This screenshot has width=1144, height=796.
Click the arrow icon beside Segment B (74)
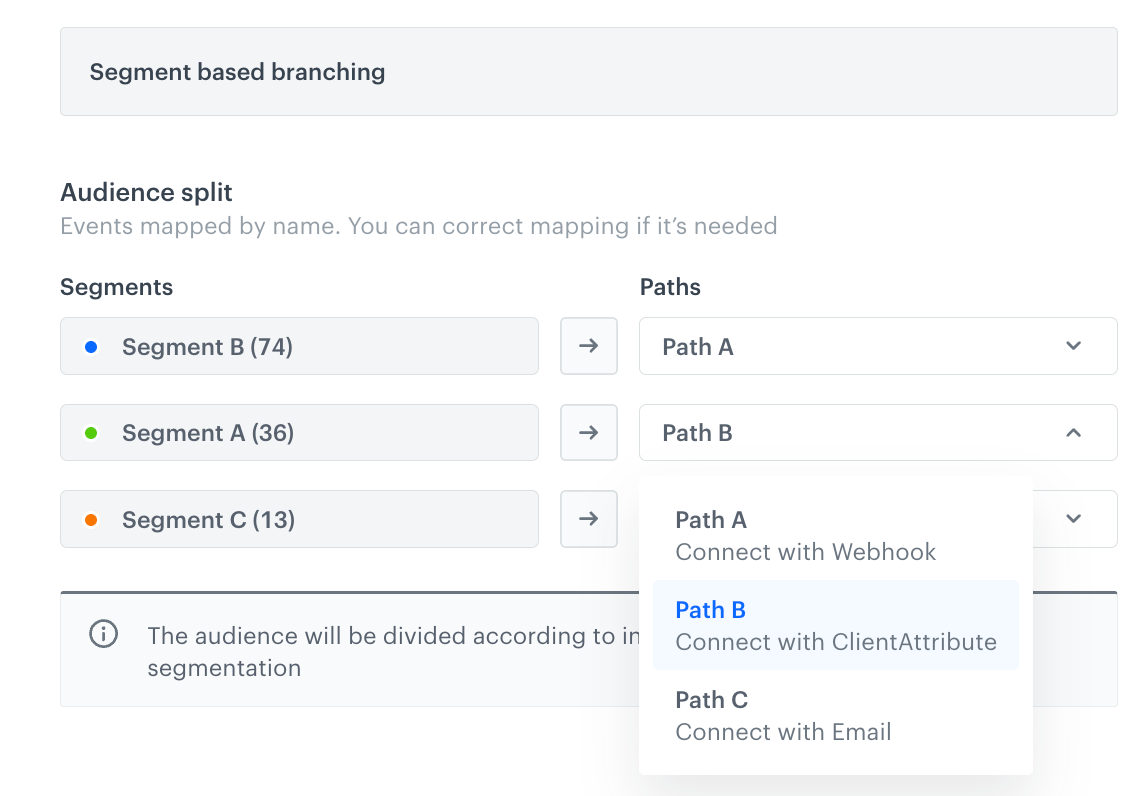[588, 346]
